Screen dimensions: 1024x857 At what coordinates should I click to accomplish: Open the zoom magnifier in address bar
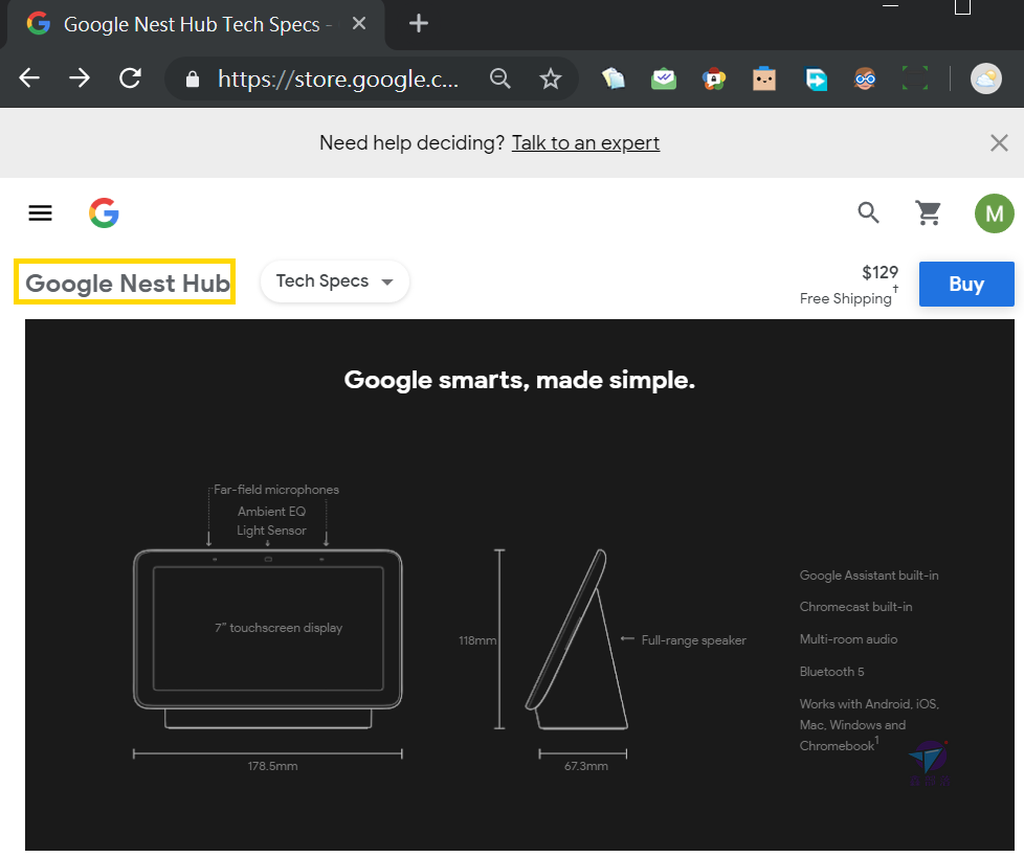click(x=500, y=78)
